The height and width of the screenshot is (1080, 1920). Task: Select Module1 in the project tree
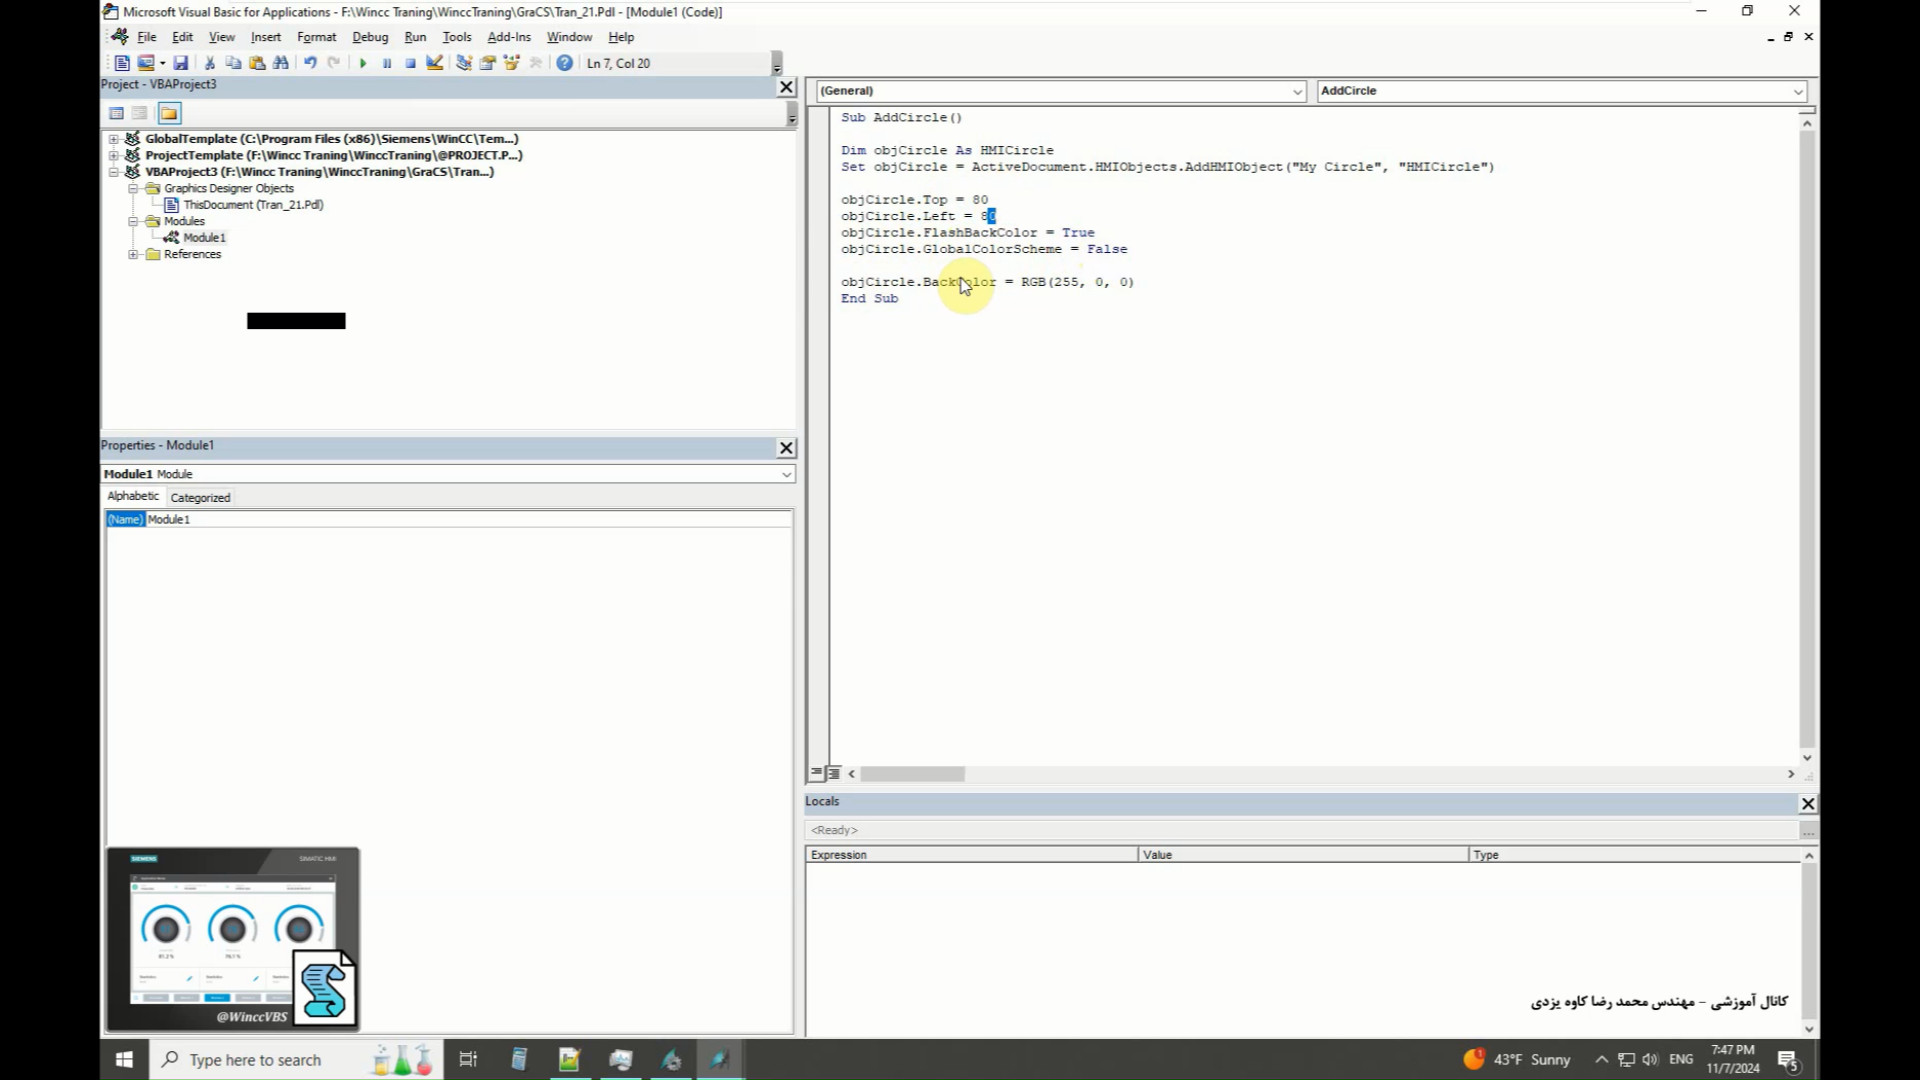pos(204,238)
